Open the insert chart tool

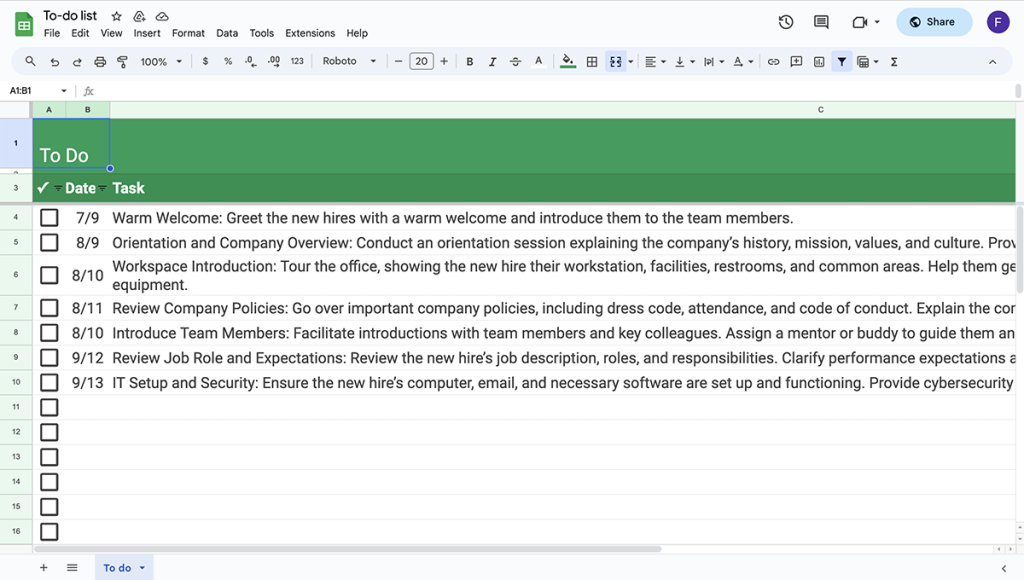point(818,61)
